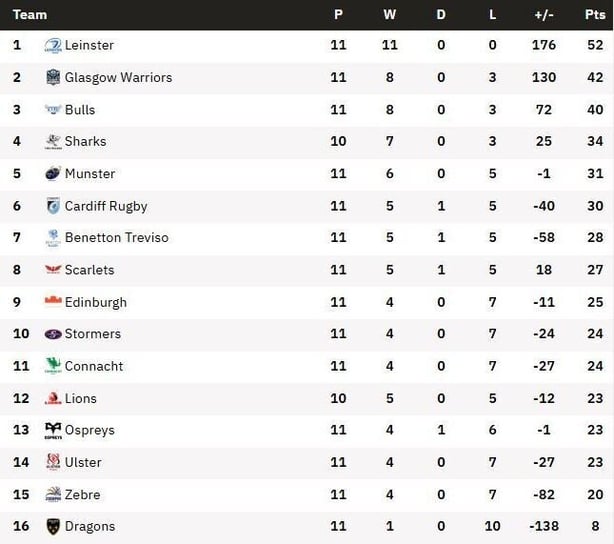This screenshot has width=614, height=544.
Task: Open the Benetton Treviso team name
Action: (117, 238)
